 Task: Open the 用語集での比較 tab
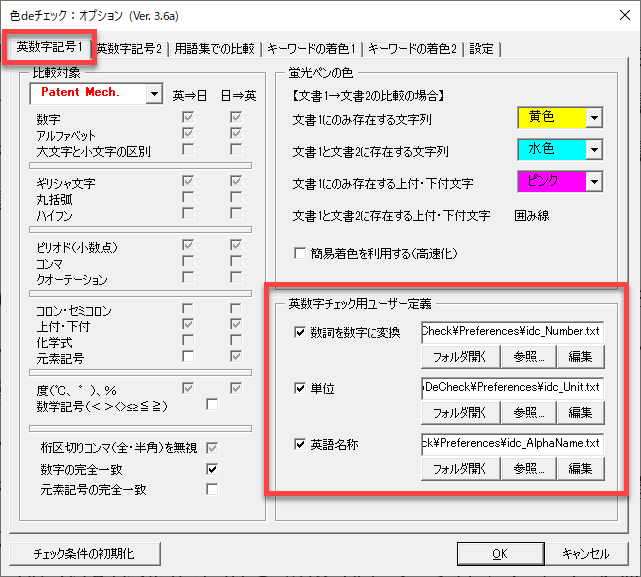[x=216, y=48]
